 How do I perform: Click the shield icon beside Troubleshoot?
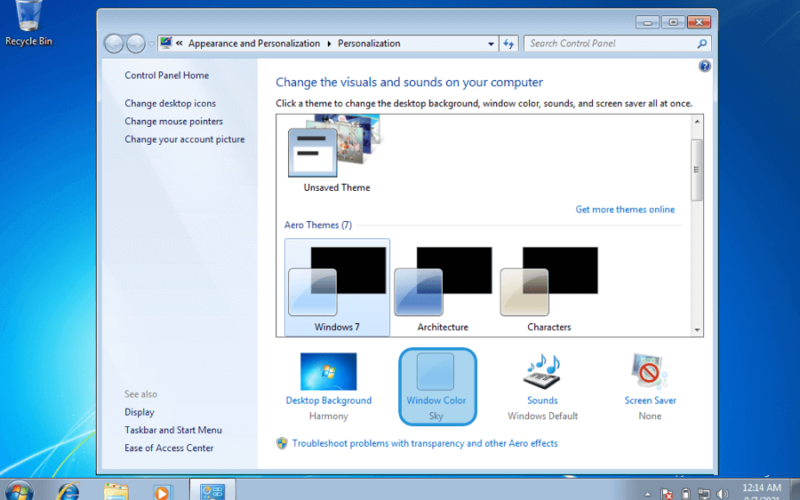tap(282, 443)
